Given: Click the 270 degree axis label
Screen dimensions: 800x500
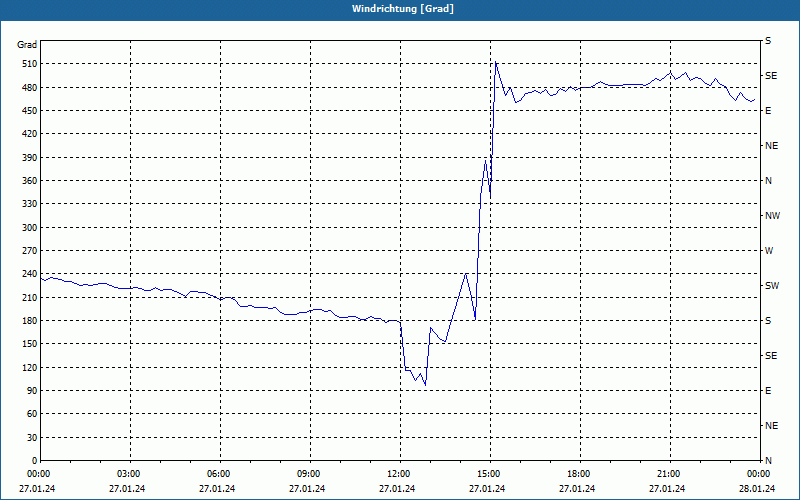Looking at the screenshot, I should tap(31, 251).
